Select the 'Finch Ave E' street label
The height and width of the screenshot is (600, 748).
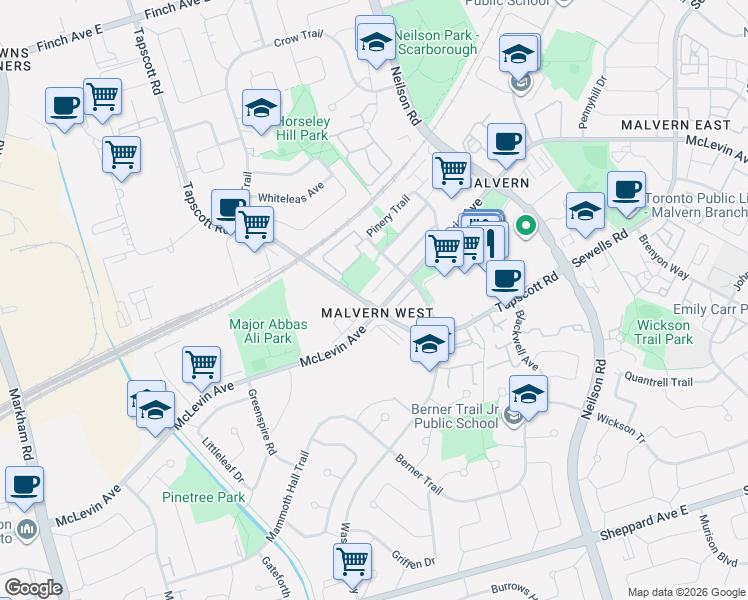click(x=70, y=38)
